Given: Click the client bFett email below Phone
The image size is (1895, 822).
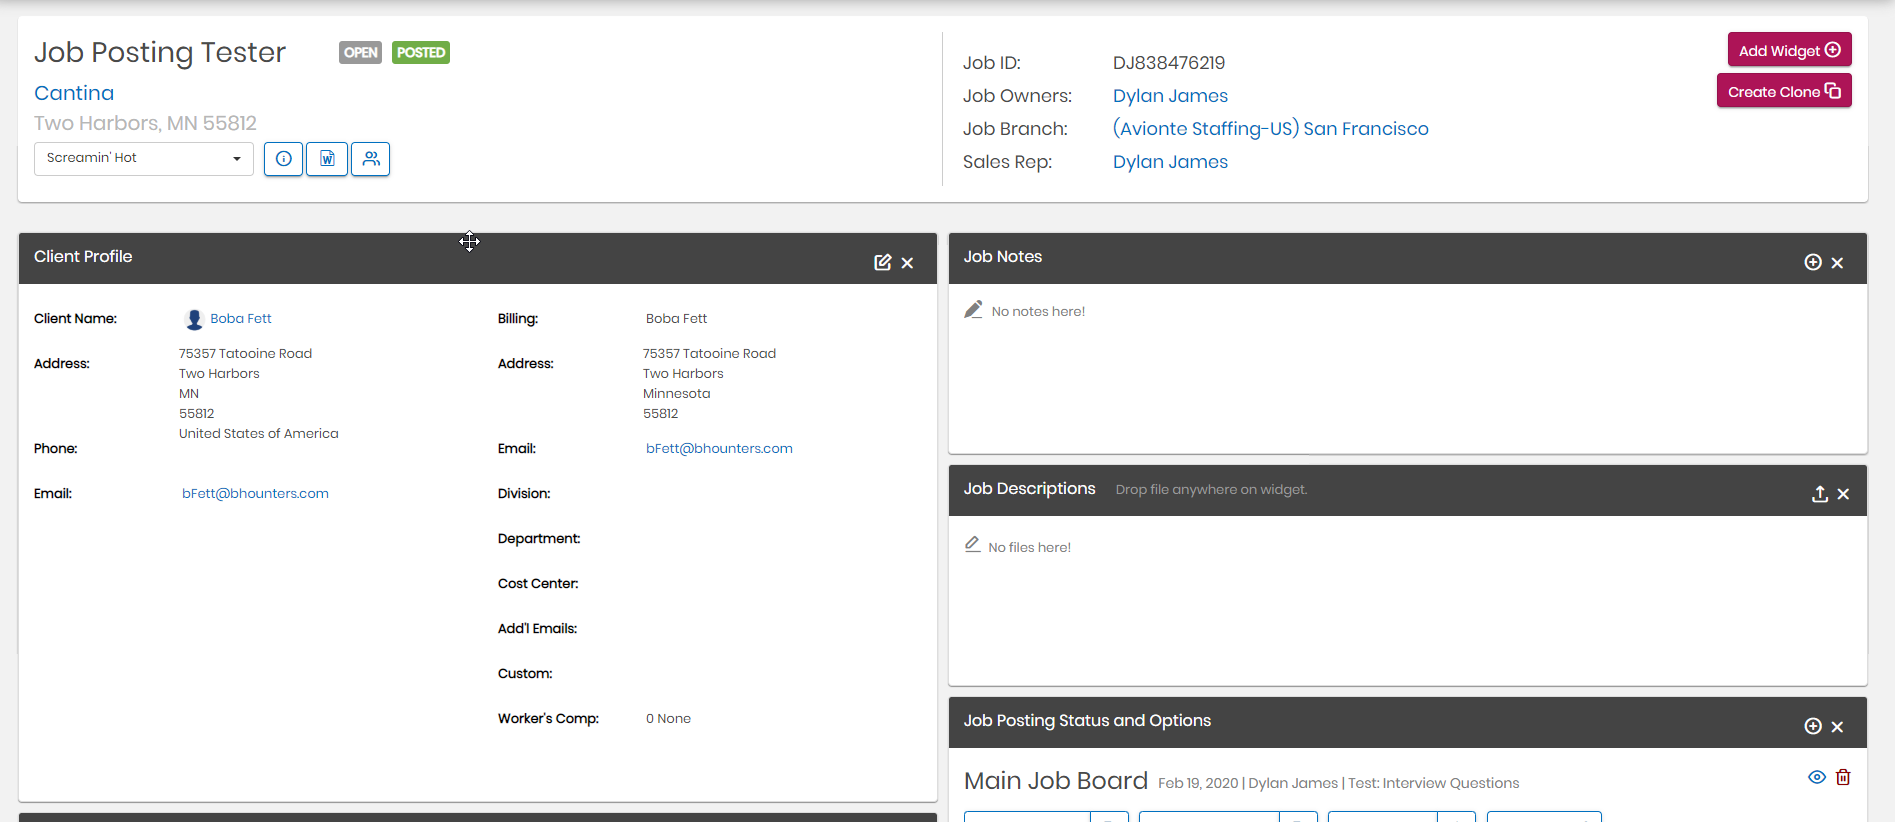Looking at the screenshot, I should pyautogui.click(x=255, y=494).
